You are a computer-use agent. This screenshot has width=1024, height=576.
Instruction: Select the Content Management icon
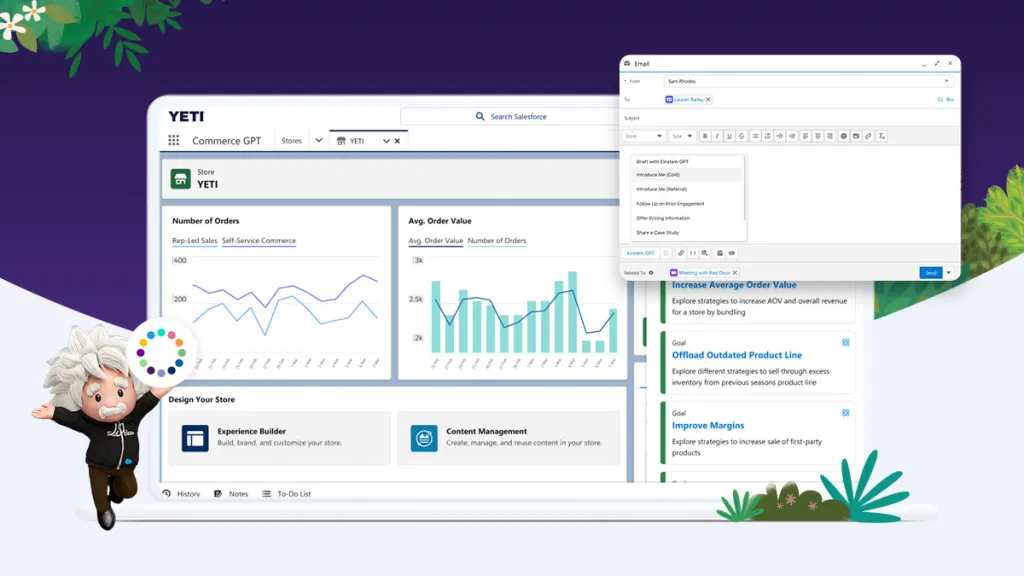421,437
